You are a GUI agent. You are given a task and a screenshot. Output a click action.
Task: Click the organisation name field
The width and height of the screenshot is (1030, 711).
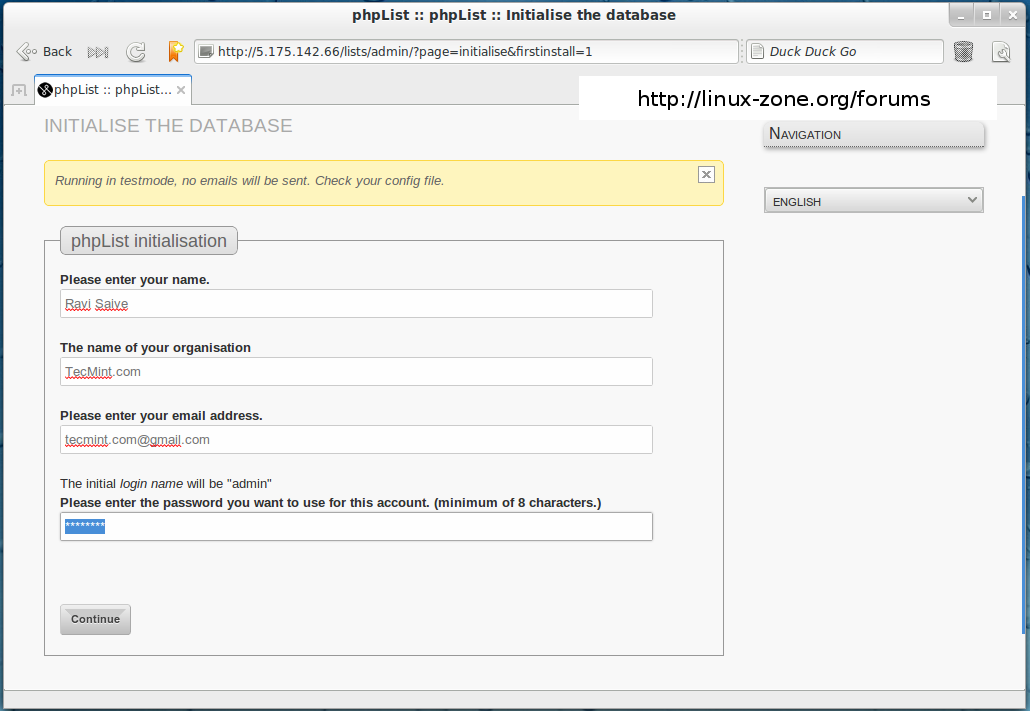tap(356, 372)
